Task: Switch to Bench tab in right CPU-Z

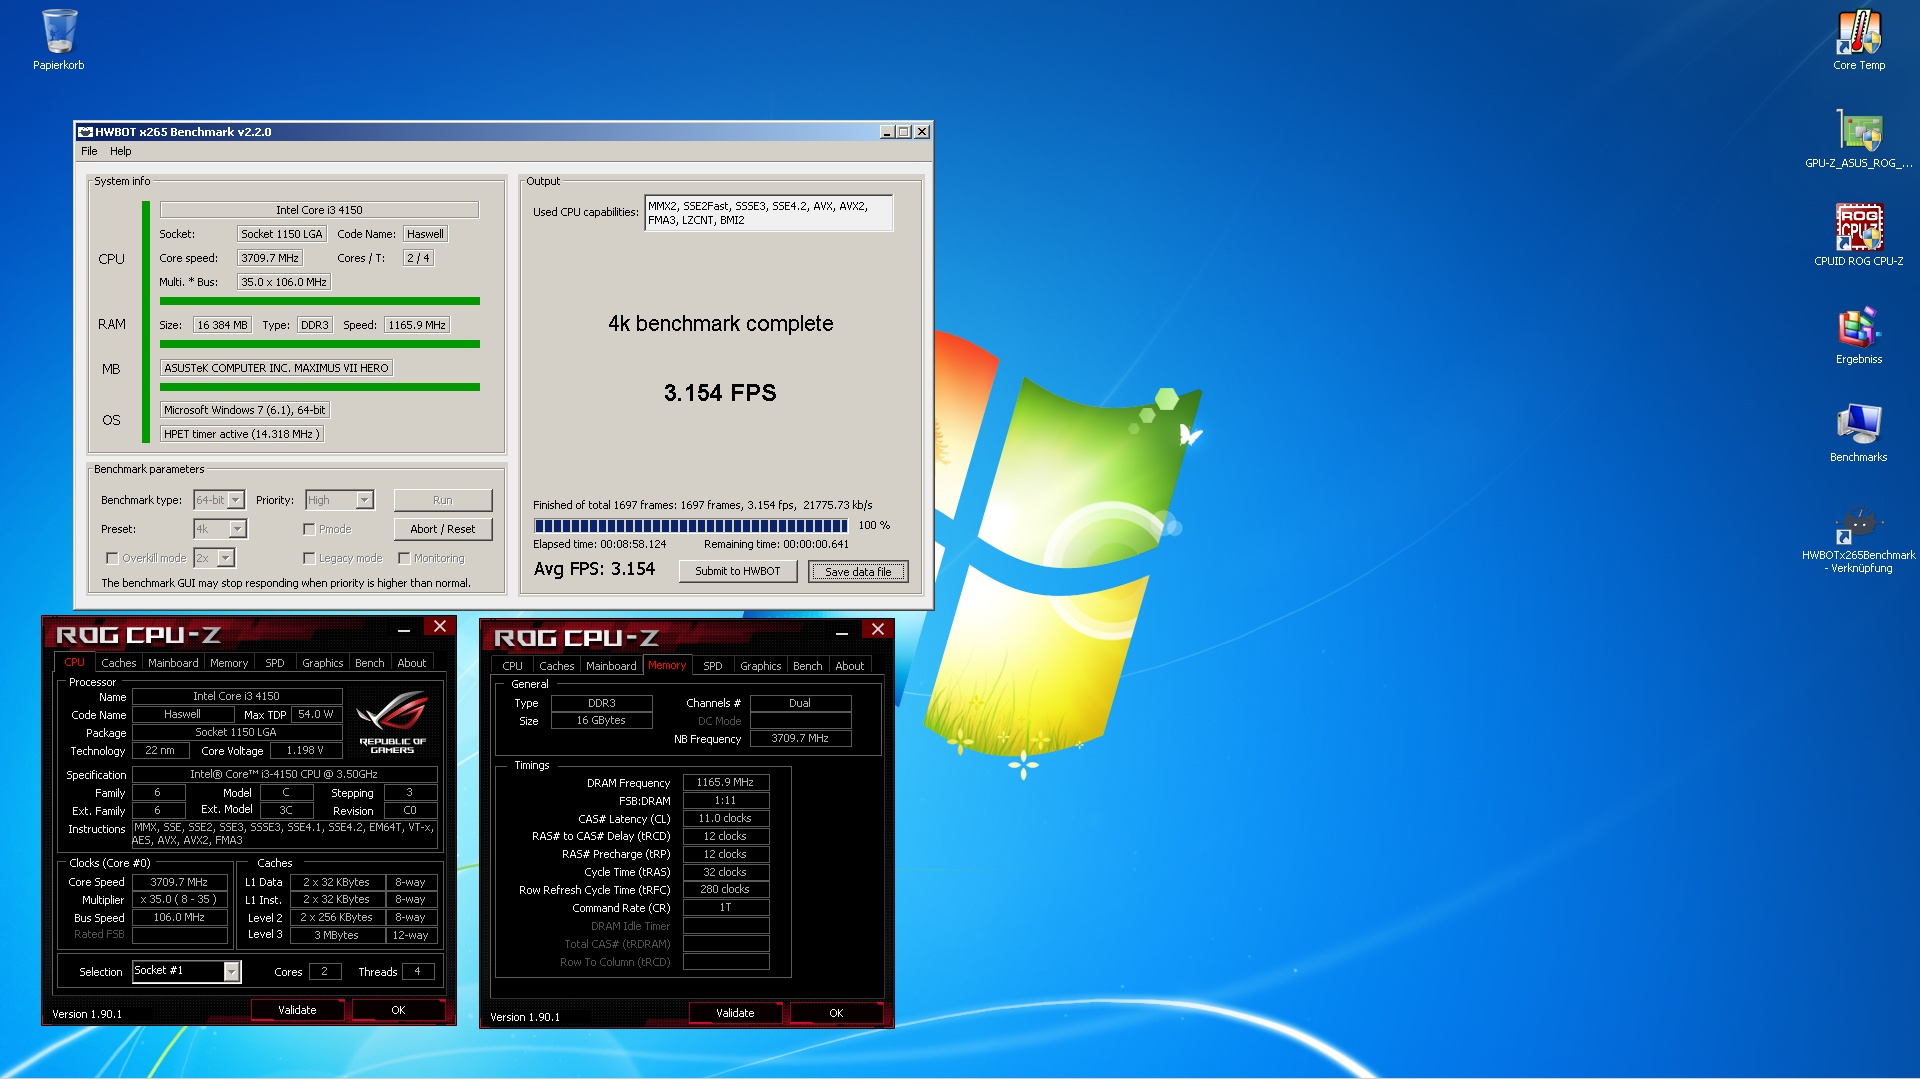Action: [x=808, y=666]
